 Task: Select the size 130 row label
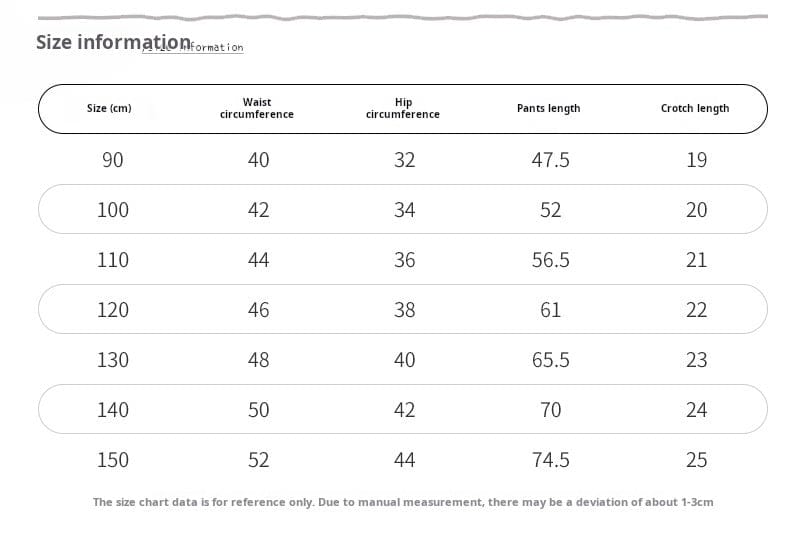point(113,360)
